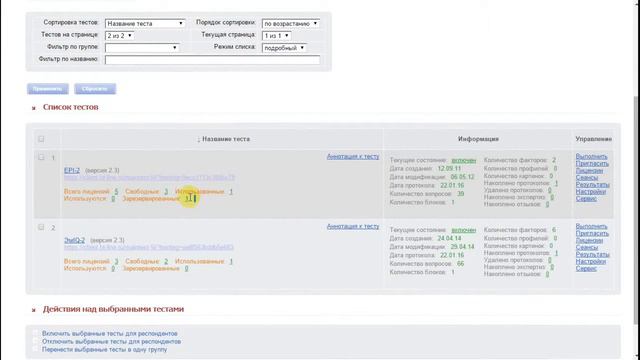
Task: Click ЭмIQ-2 creation date 24.04.14
Action: click(449, 238)
